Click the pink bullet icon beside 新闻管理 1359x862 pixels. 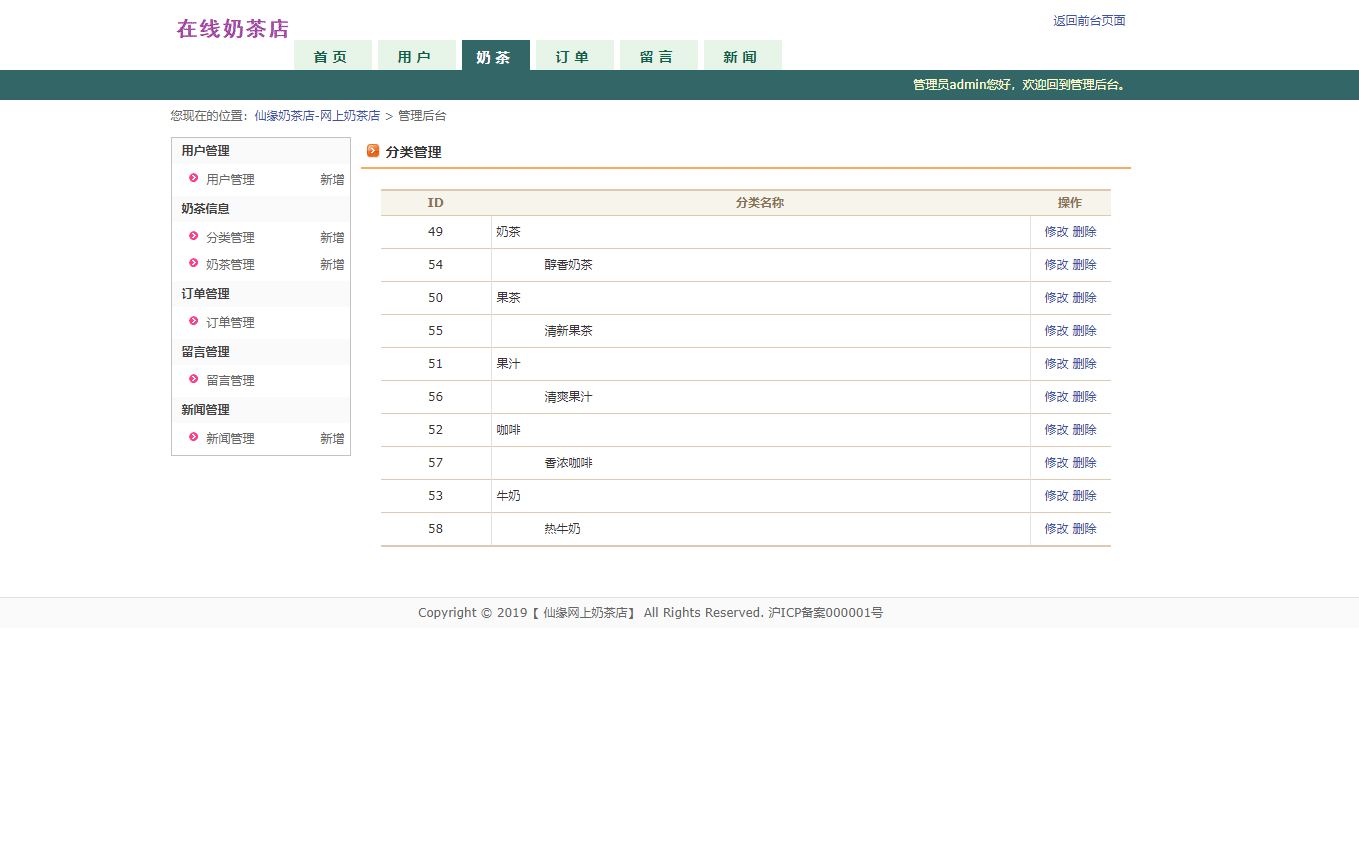[194, 437]
